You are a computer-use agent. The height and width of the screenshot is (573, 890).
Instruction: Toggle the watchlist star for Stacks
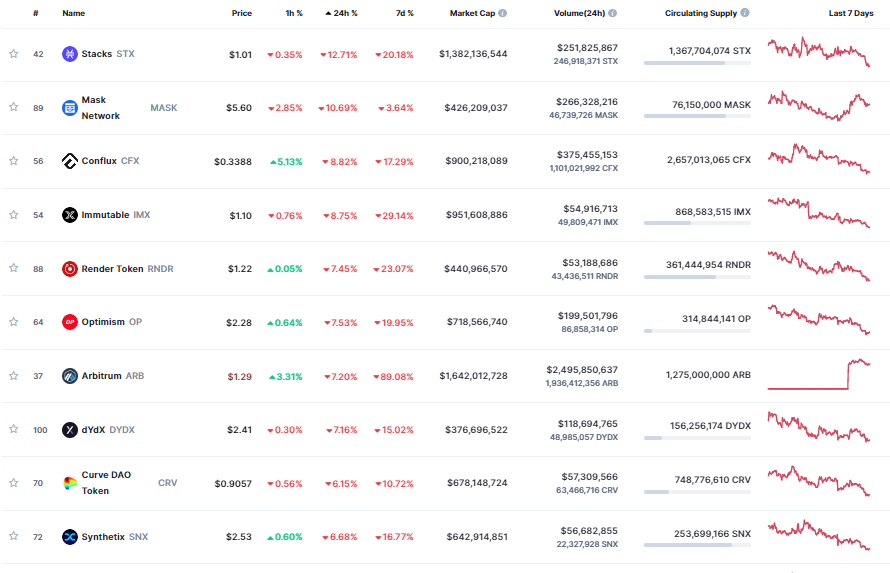coord(14,54)
